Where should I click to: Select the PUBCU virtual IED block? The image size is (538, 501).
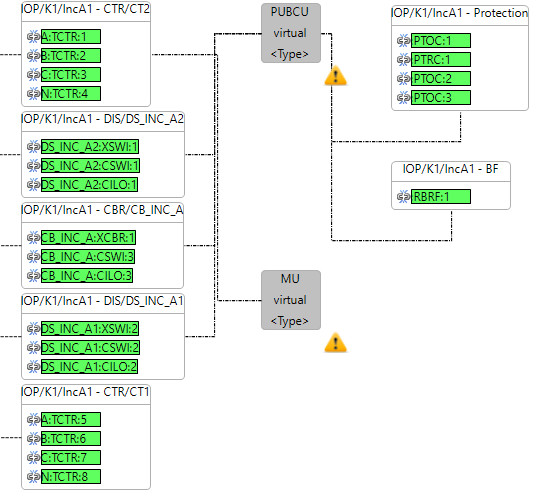pyautogui.click(x=291, y=33)
